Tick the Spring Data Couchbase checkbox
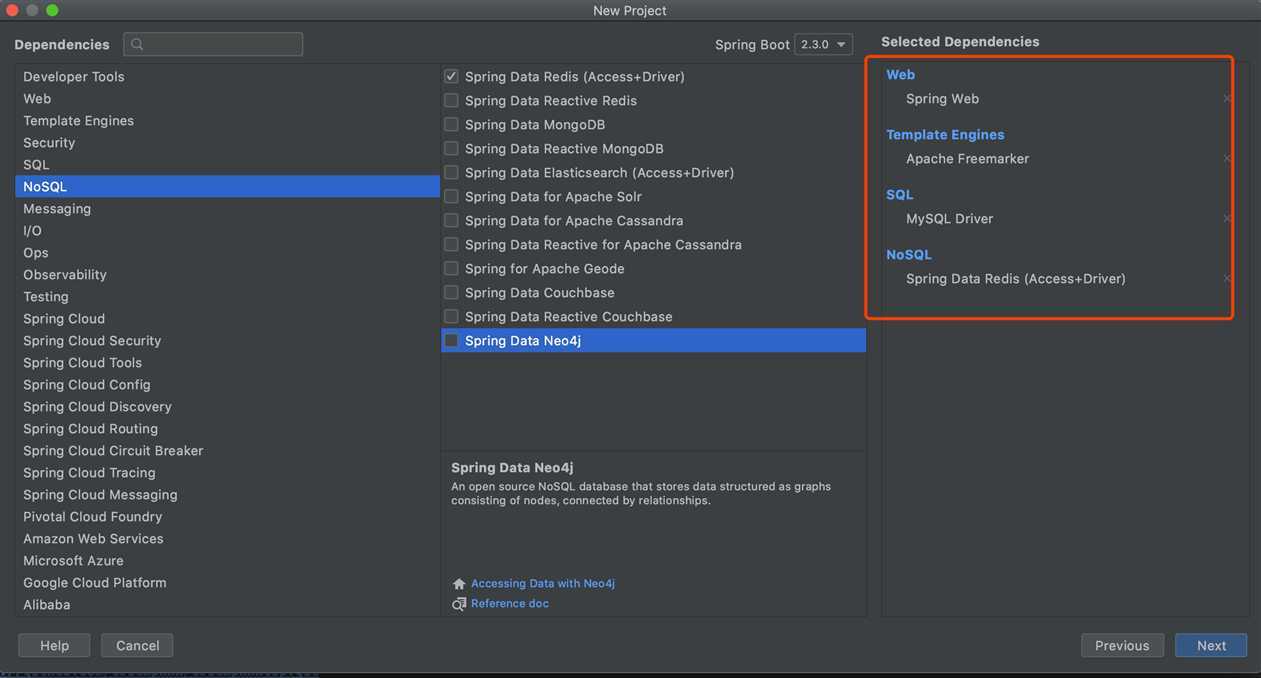This screenshot has width=1261, height=678. point(451,292)
